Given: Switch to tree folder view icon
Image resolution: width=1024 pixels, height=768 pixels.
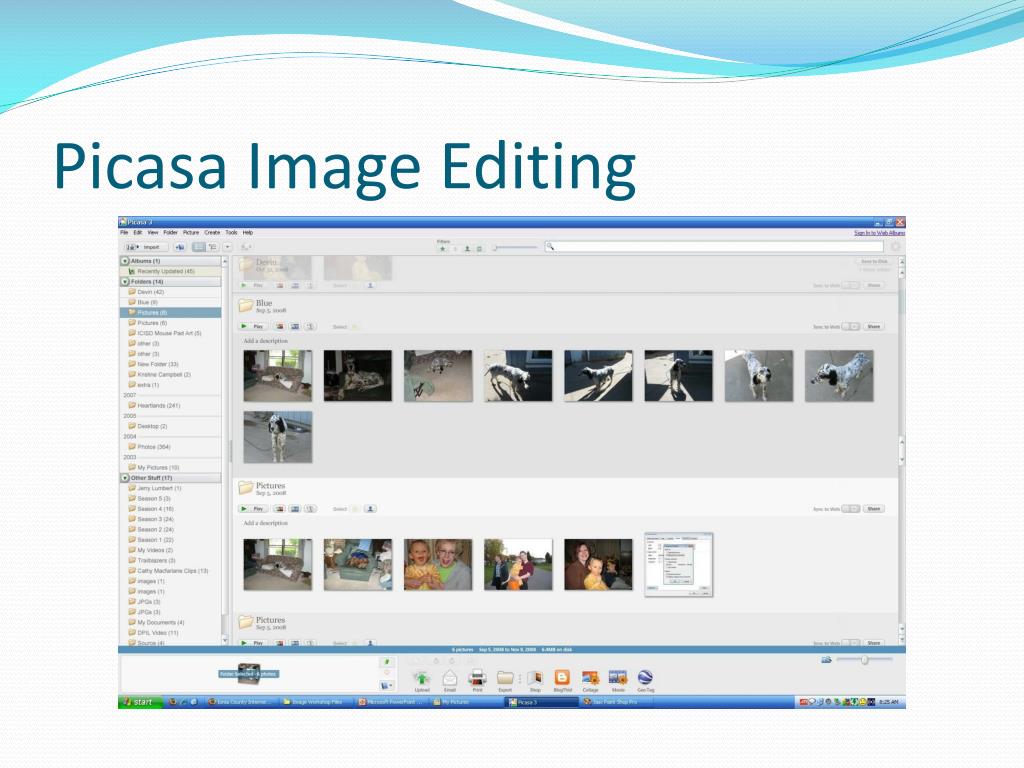Looking at the screenshot, I should coord(213,248).
